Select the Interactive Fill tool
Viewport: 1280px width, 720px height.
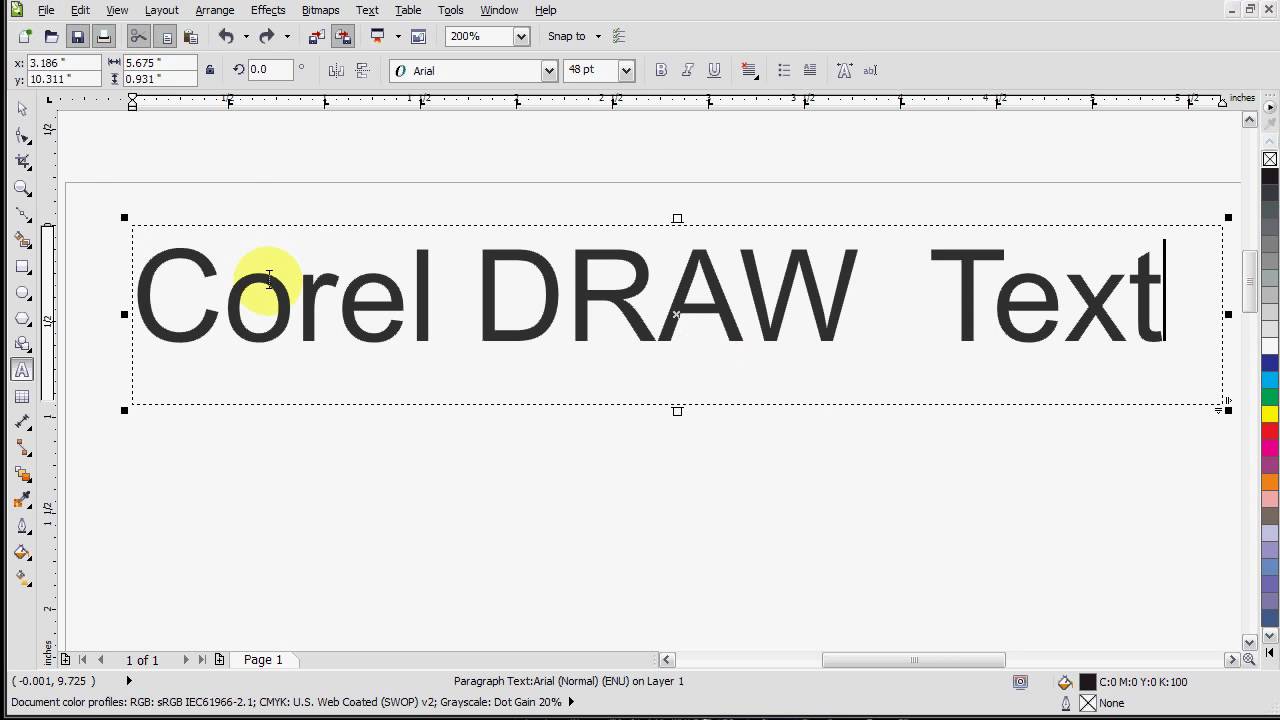tap(22, 578)
